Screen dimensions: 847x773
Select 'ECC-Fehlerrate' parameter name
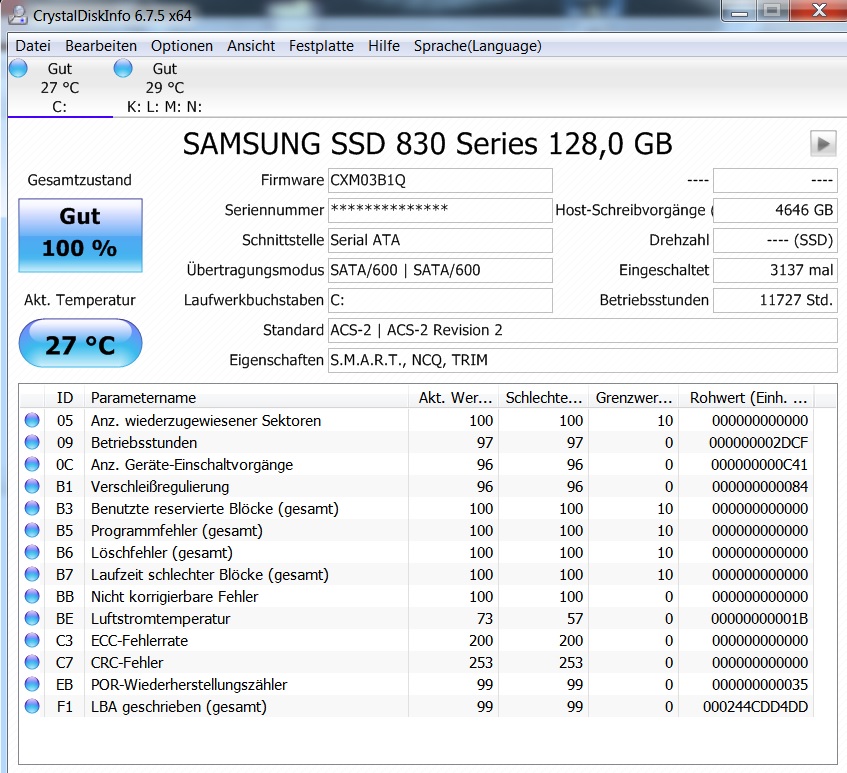pyautogui.click(x=139, y=641)
